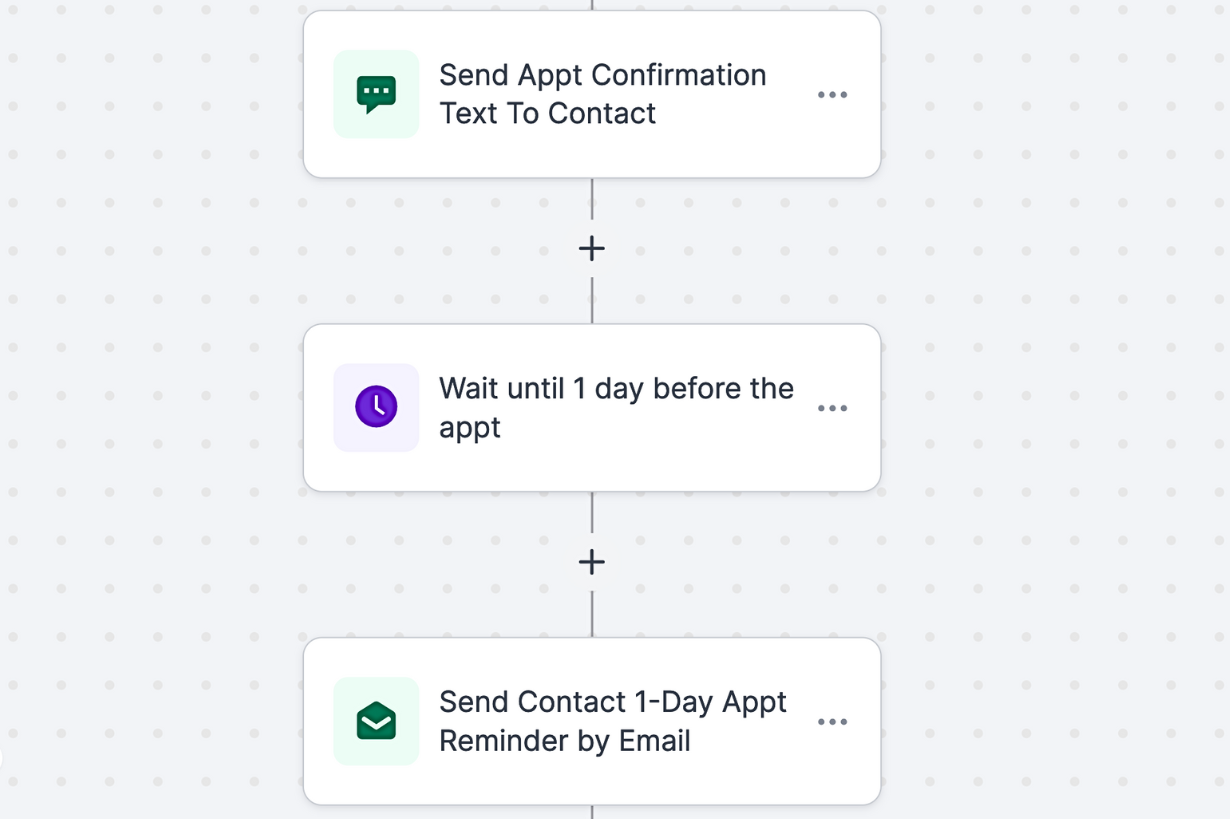Click the connector line above the confirmation text card
Screen dimensions: 1230x819
[592, 4]
